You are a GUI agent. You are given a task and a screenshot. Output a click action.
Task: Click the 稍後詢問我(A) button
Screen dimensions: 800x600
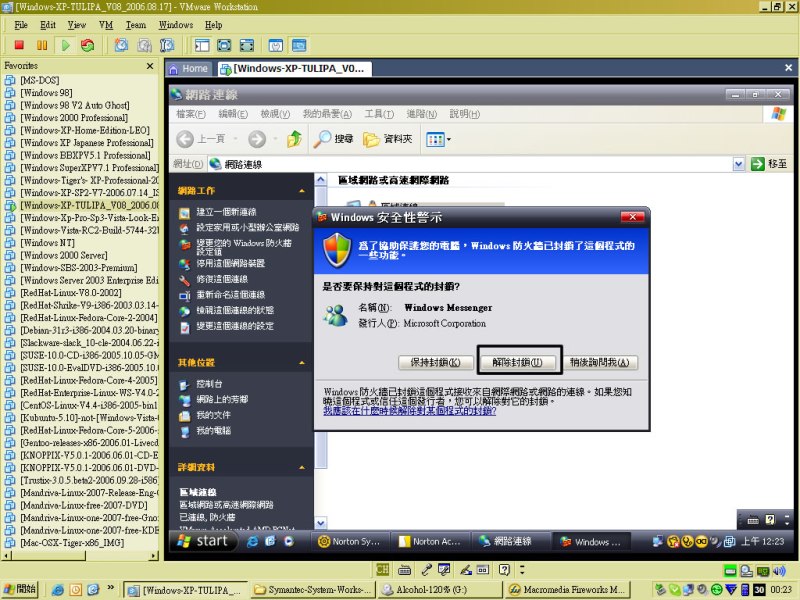(599, 362)
